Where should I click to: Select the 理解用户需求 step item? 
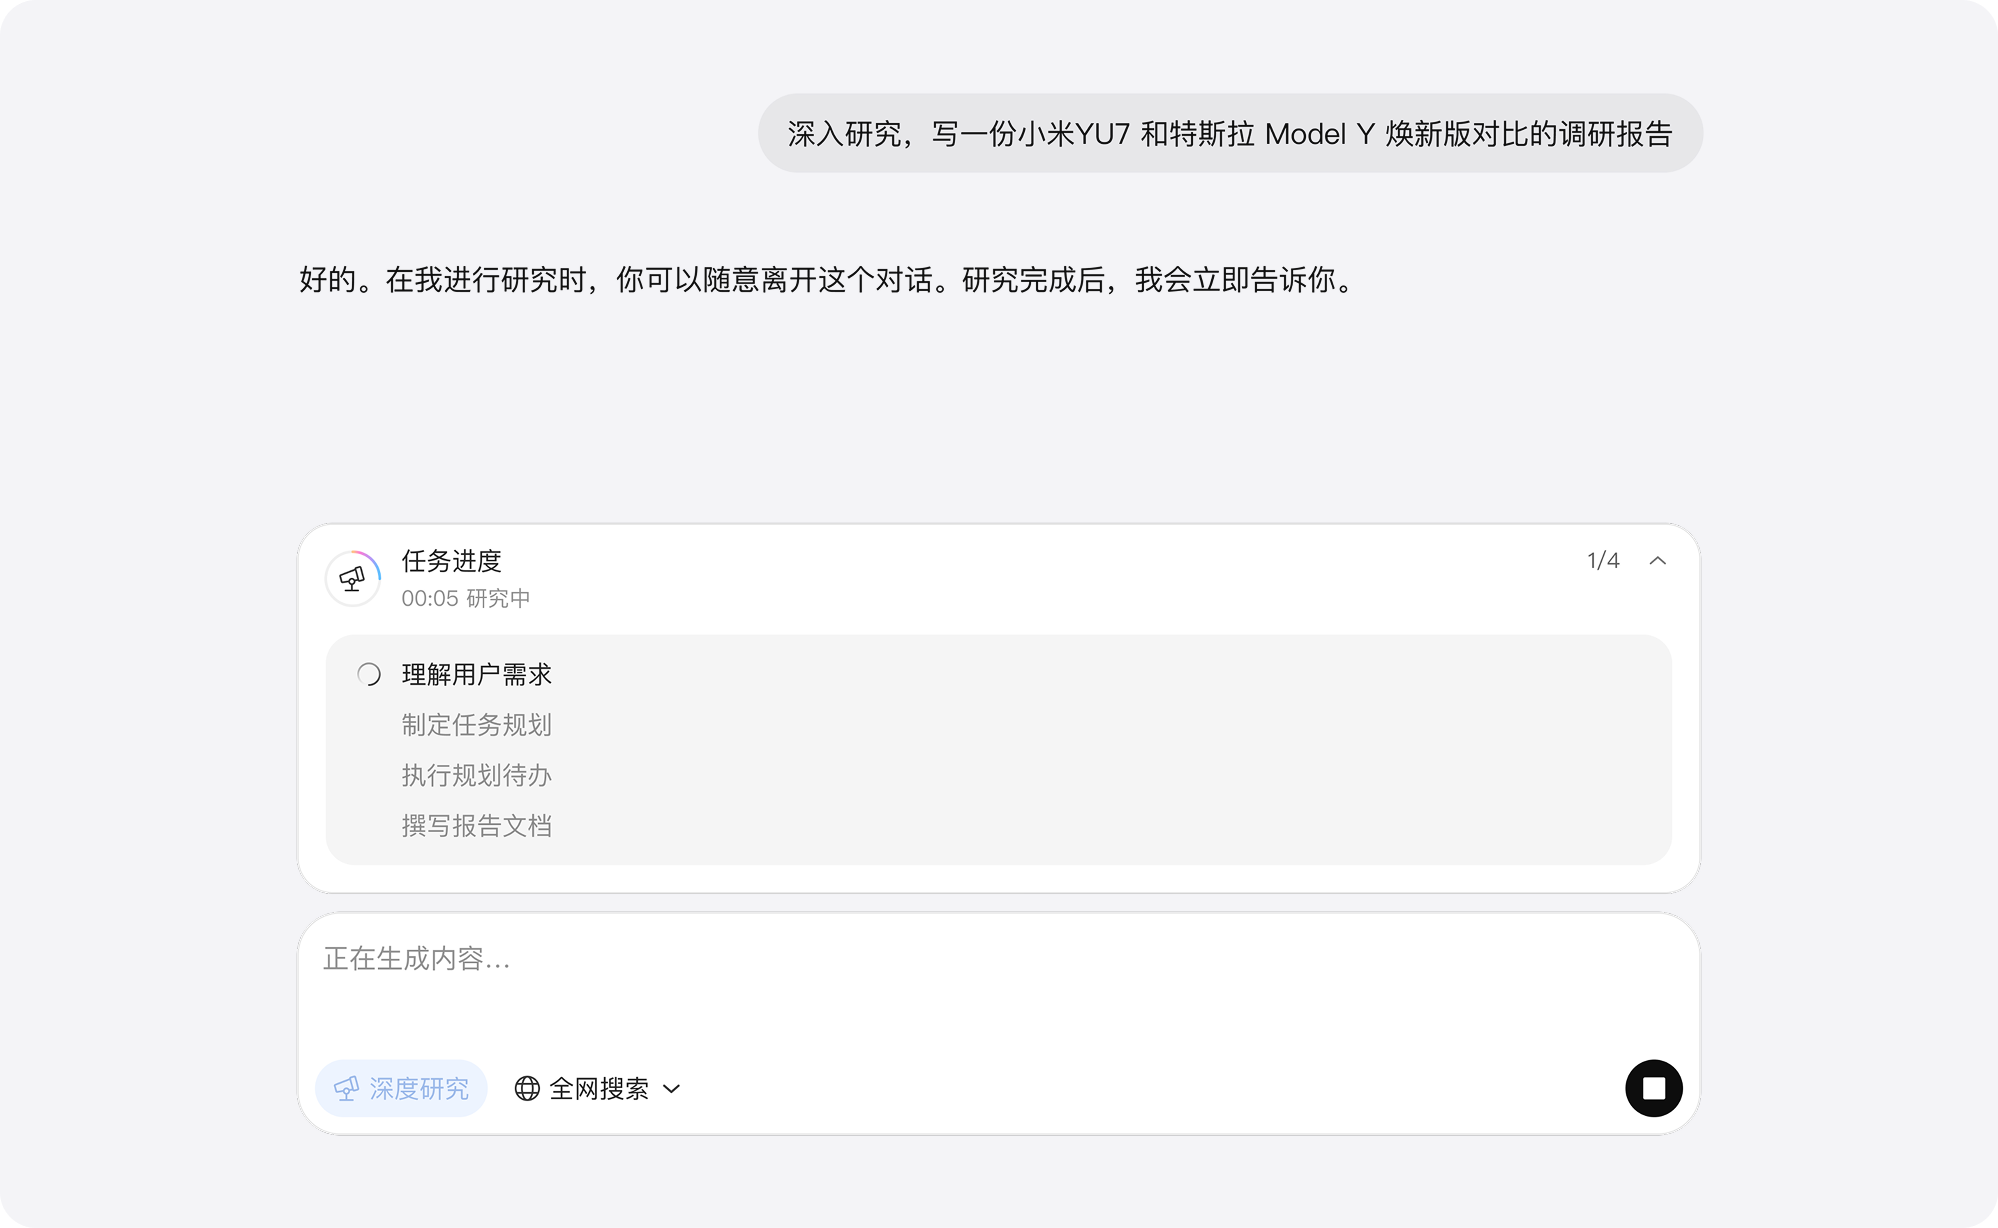(477, 674)
